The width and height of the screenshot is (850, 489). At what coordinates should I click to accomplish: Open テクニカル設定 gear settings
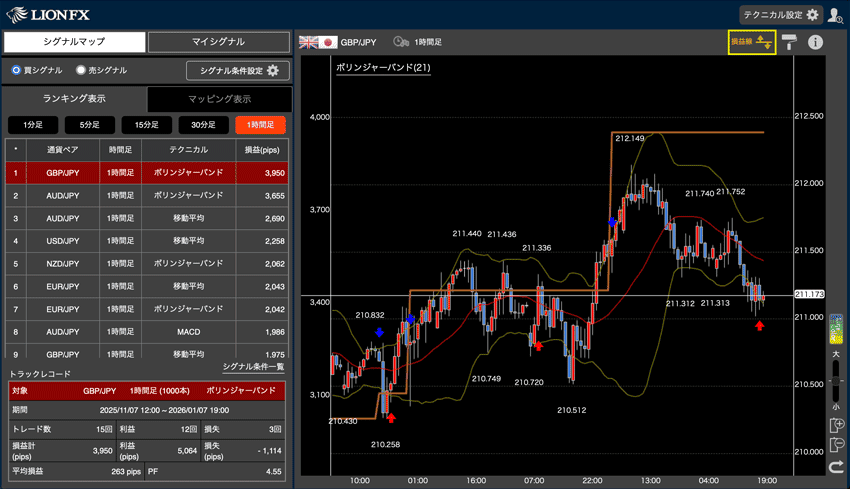coord(780,15)
